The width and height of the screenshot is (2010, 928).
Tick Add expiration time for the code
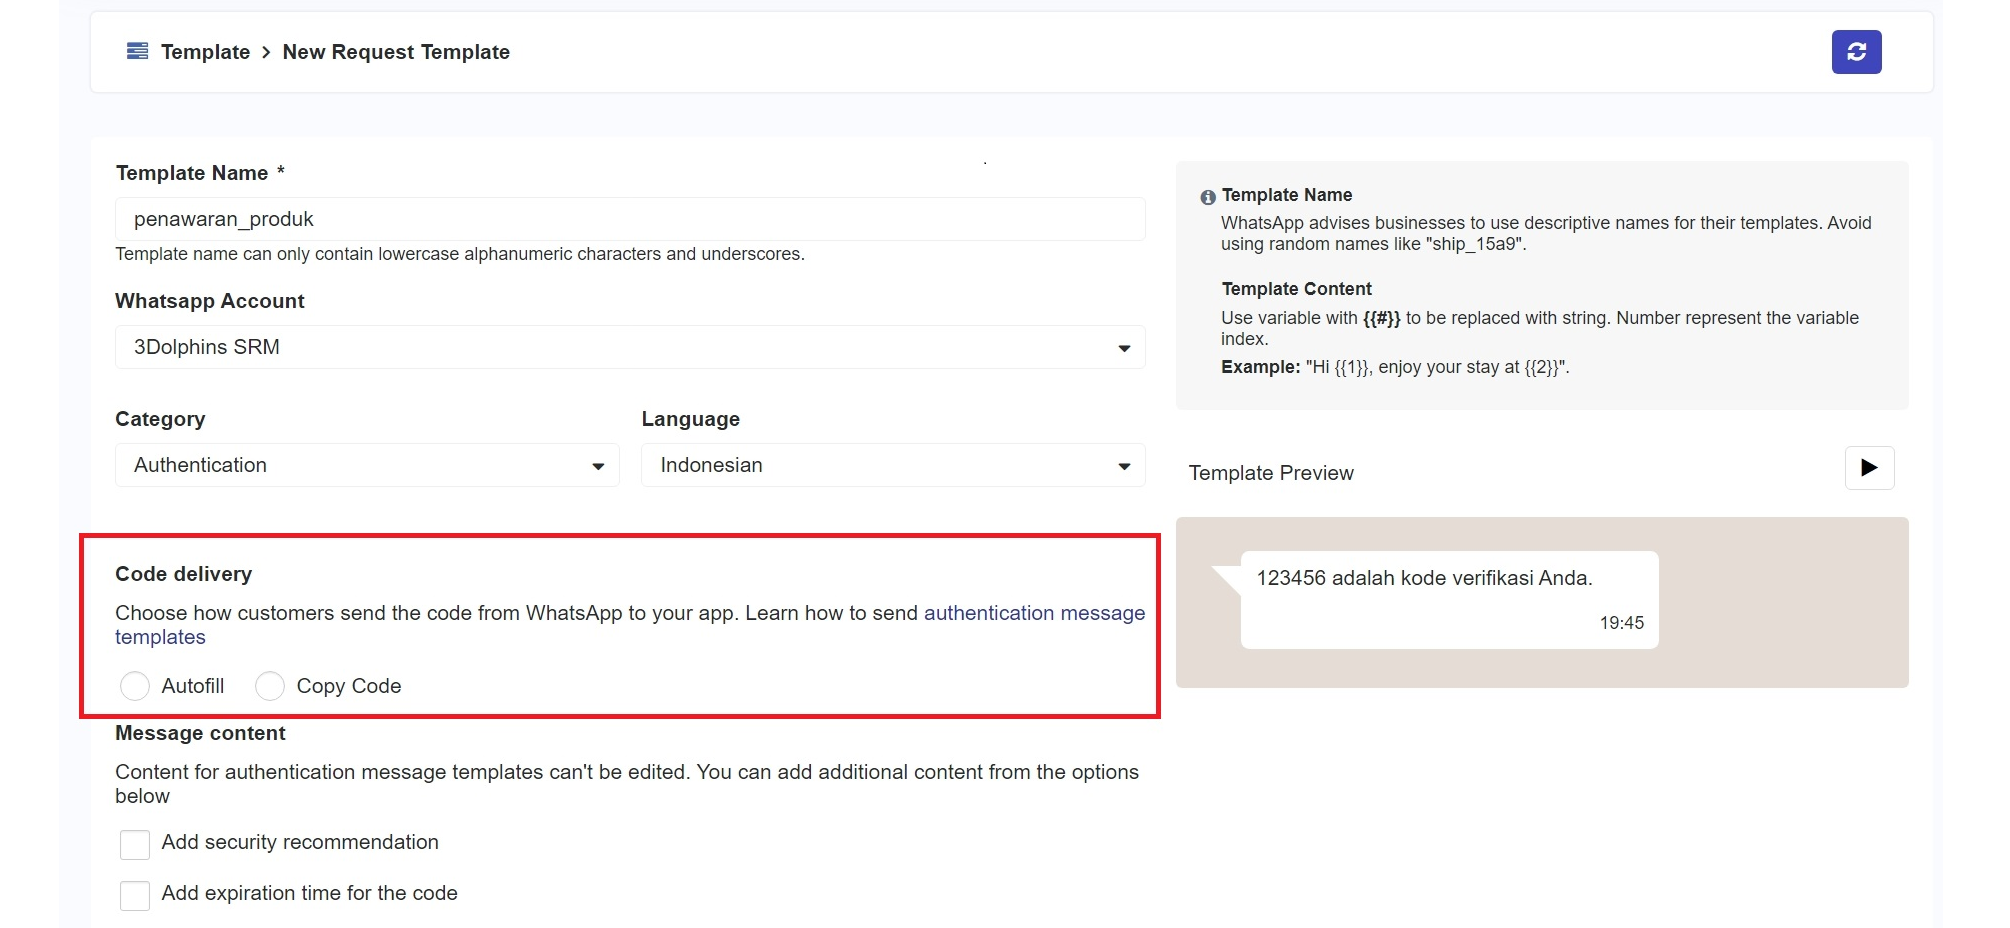pos(135,895)
